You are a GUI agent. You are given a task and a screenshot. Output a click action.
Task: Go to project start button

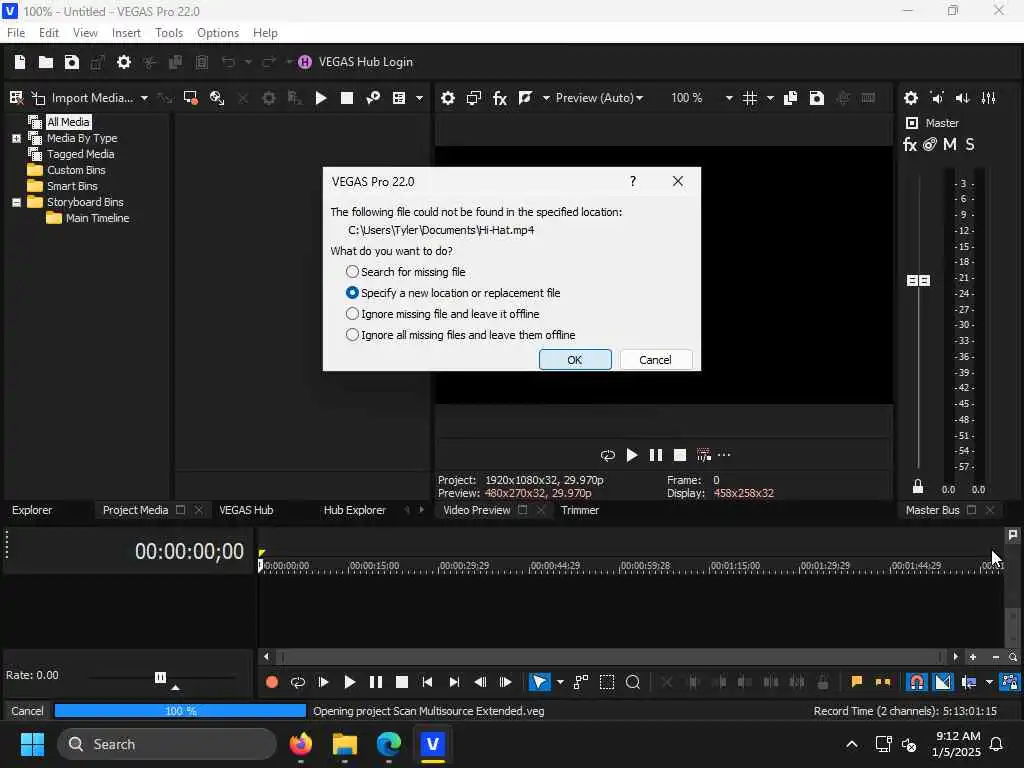427,682
